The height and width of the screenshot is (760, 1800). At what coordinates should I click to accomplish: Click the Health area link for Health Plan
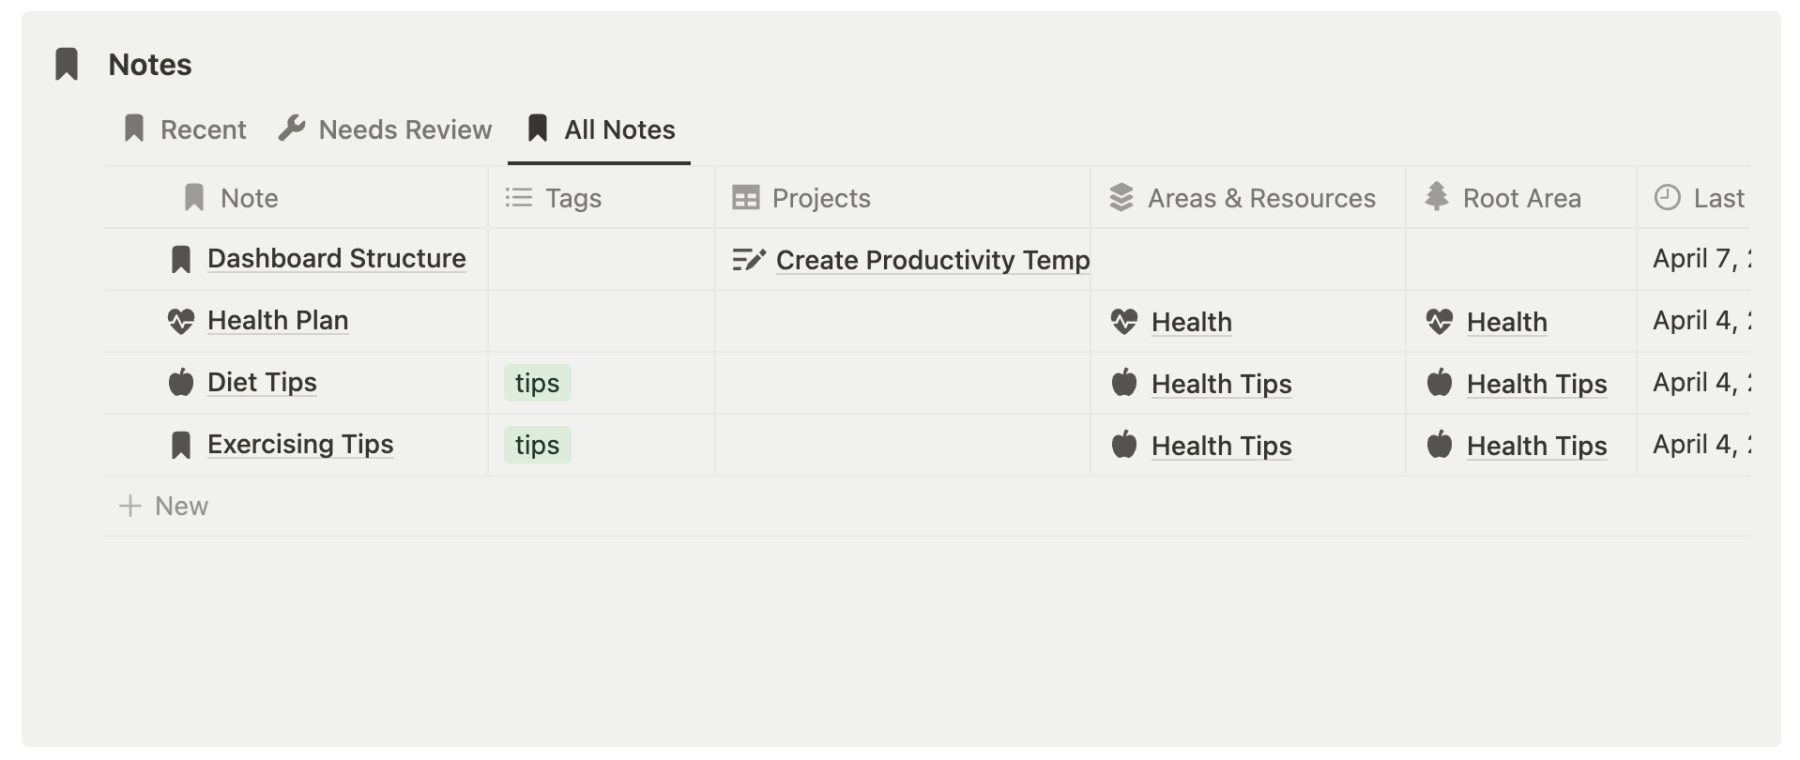[x=1191, y=322]
